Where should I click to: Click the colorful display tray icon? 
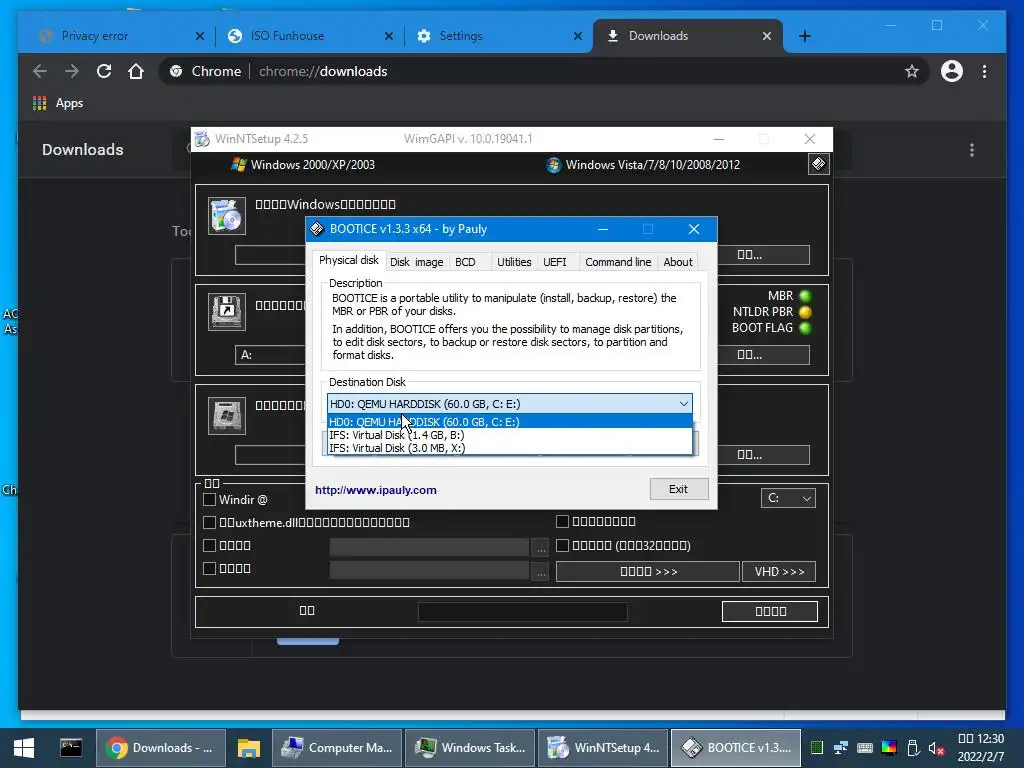coord(889,748)
